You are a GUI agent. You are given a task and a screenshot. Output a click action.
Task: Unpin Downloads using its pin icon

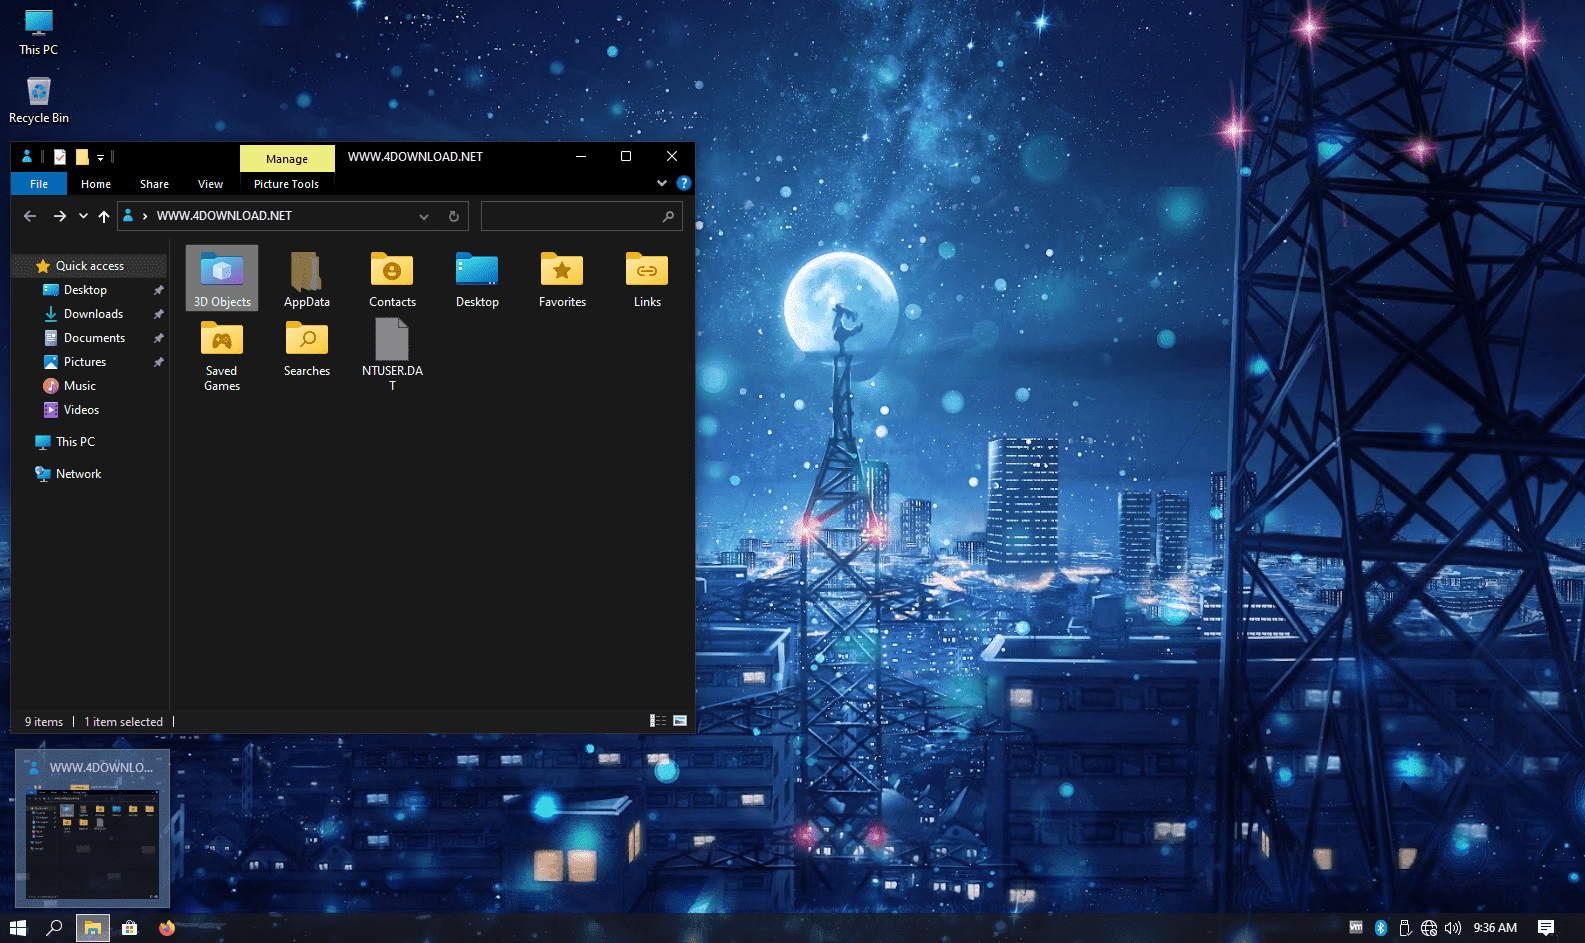(158, 314)
